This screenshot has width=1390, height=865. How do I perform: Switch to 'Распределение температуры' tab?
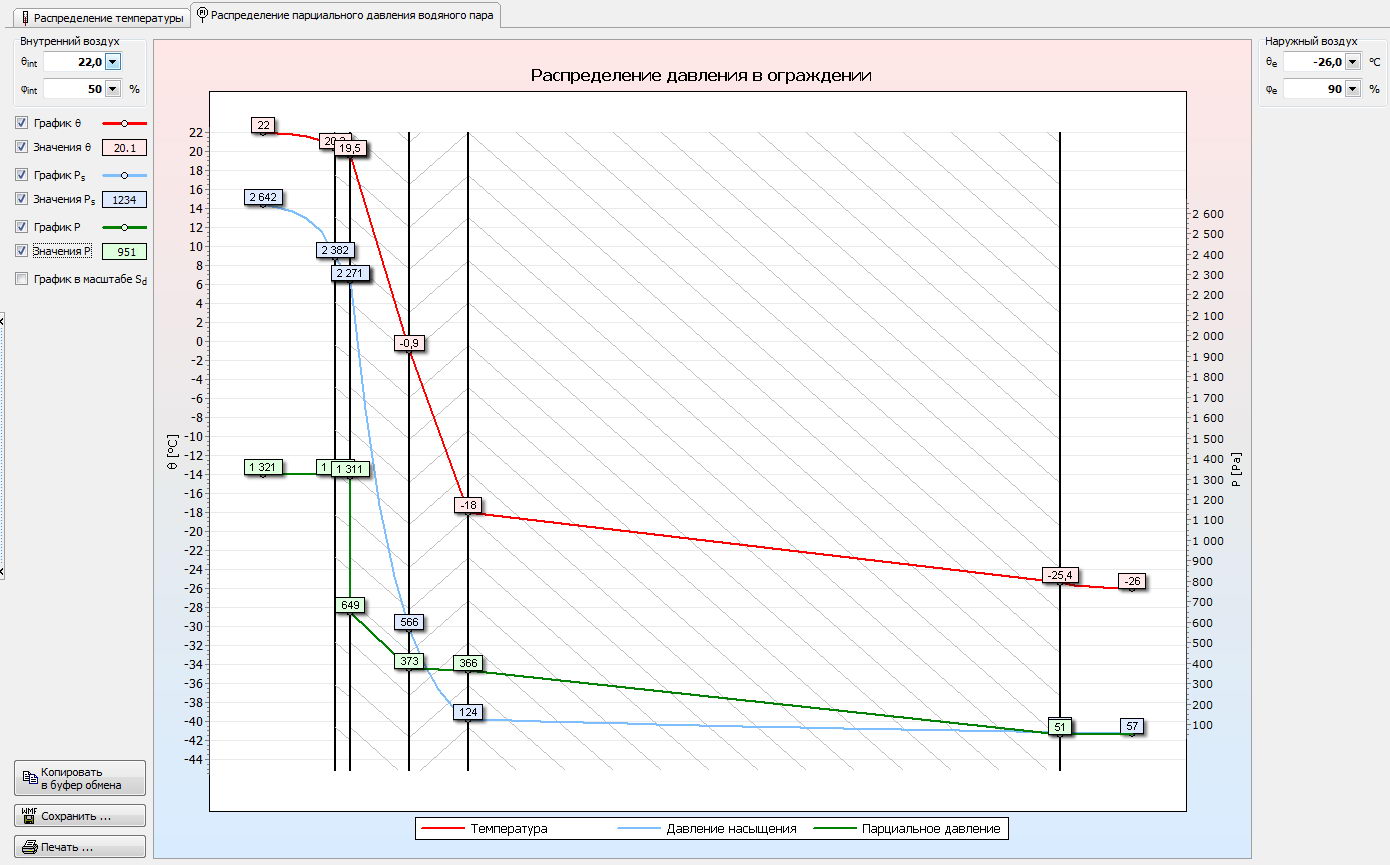pos(101,18)
